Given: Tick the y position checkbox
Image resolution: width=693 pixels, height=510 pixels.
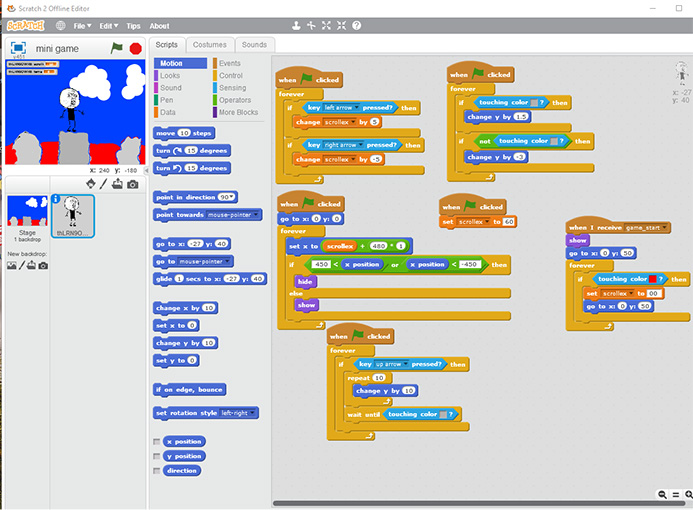Looking at the screenshot, I should (157, 456).
